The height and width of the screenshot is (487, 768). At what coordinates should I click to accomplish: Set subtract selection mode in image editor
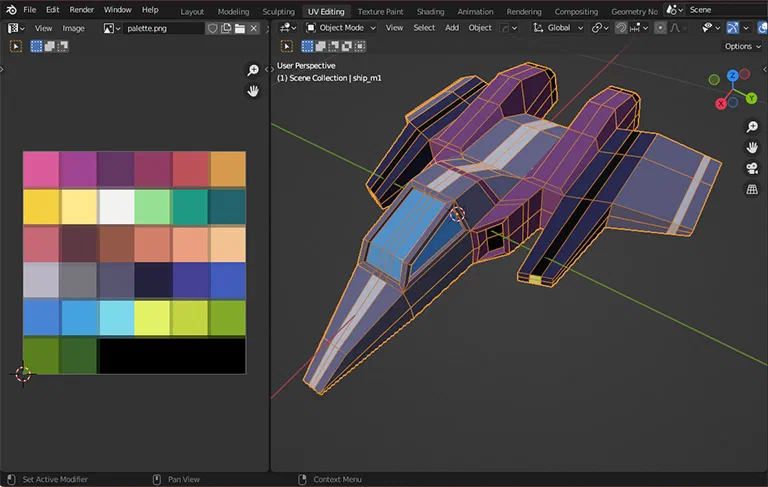point(63,47)
